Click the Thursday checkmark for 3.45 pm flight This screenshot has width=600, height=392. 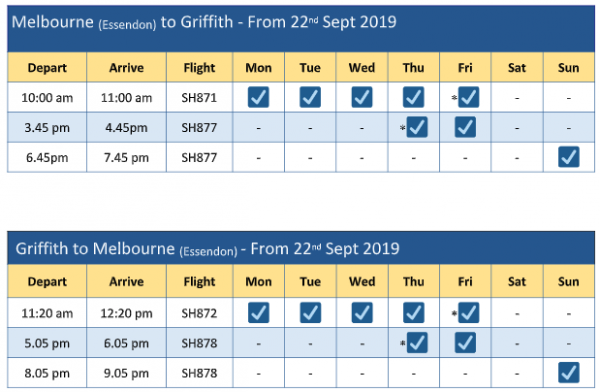417,127
